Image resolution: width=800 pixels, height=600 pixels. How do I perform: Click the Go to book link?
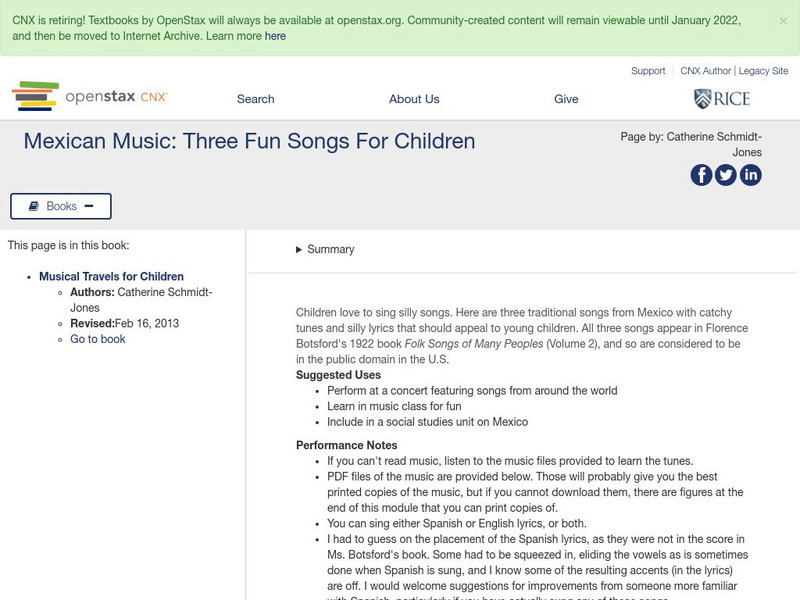[98, 339]
